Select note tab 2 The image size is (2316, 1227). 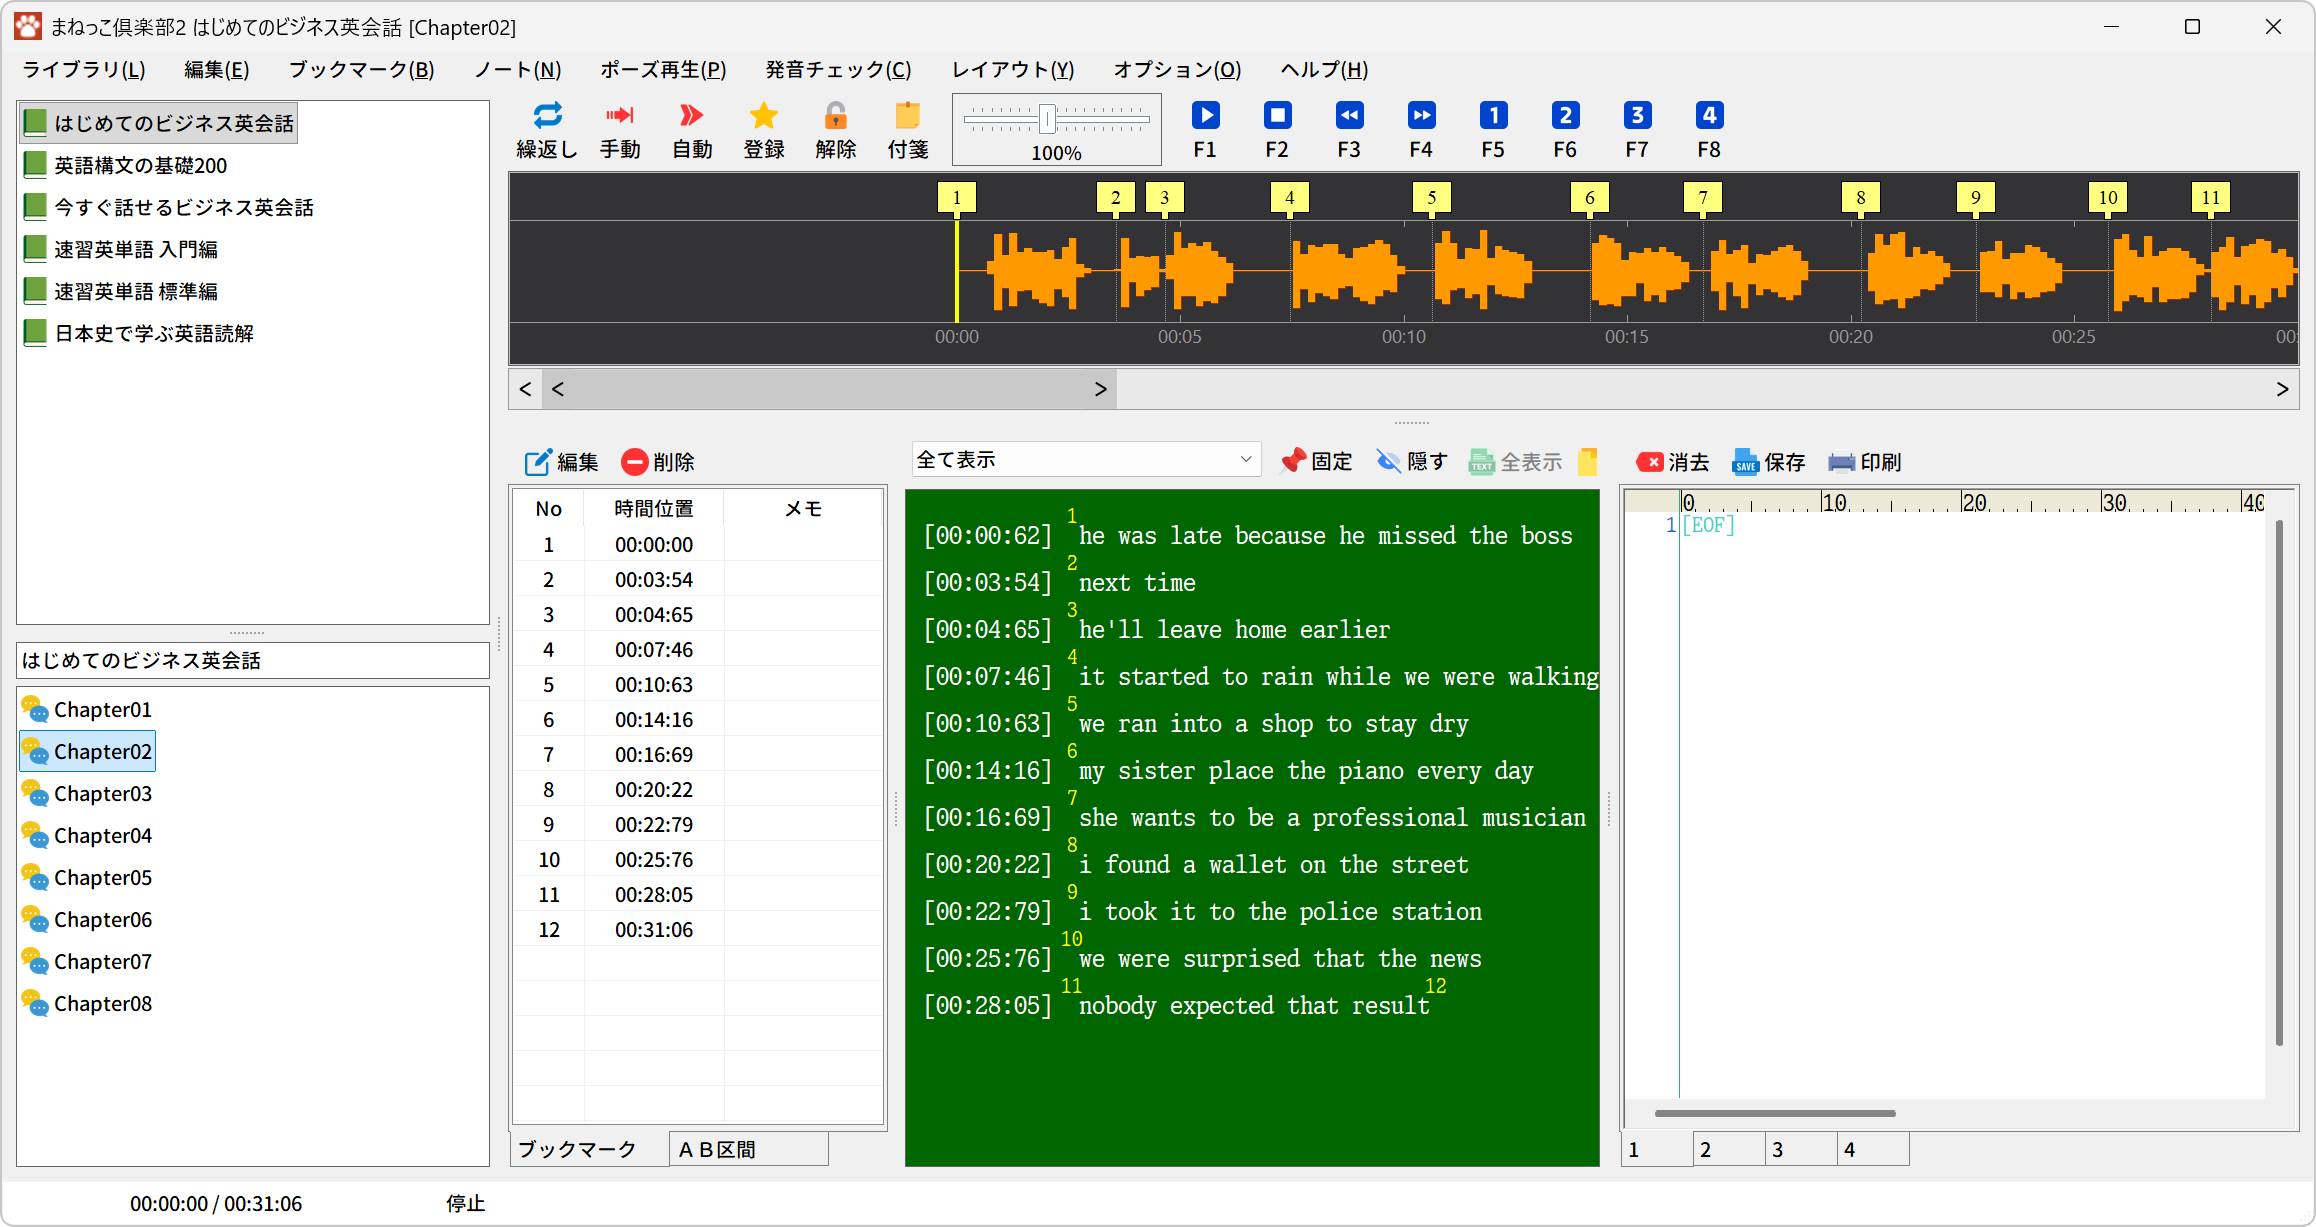(1729, 1149)
